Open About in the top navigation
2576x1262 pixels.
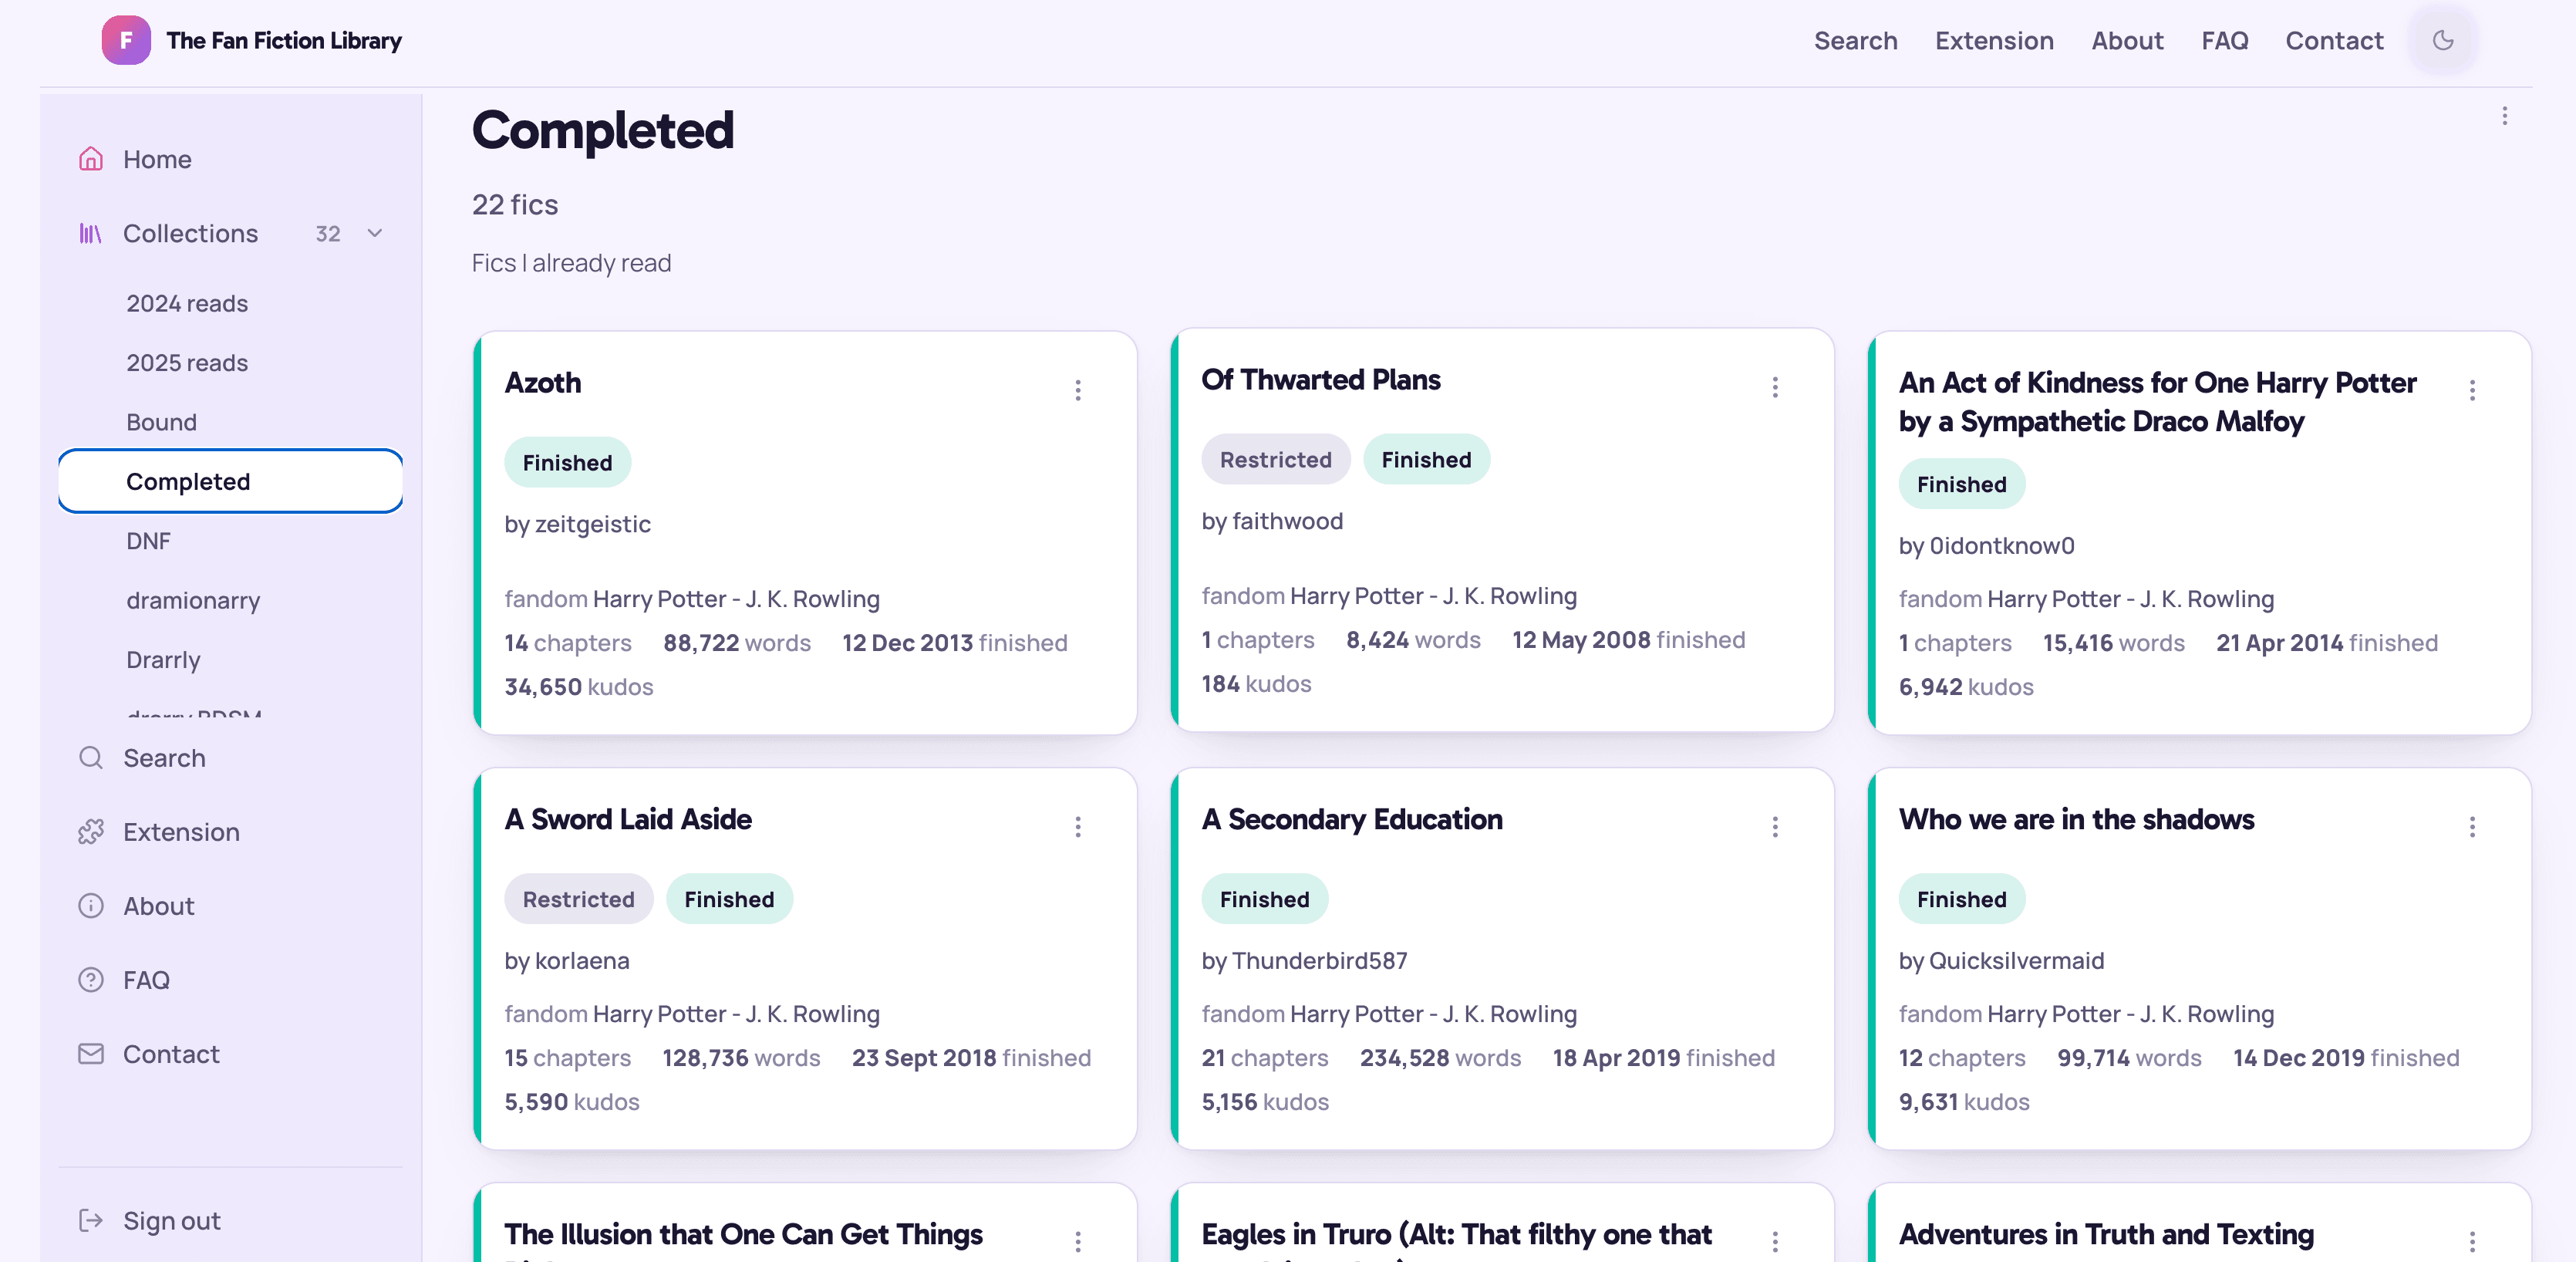pyautogui.click(x=2127, y=40)
